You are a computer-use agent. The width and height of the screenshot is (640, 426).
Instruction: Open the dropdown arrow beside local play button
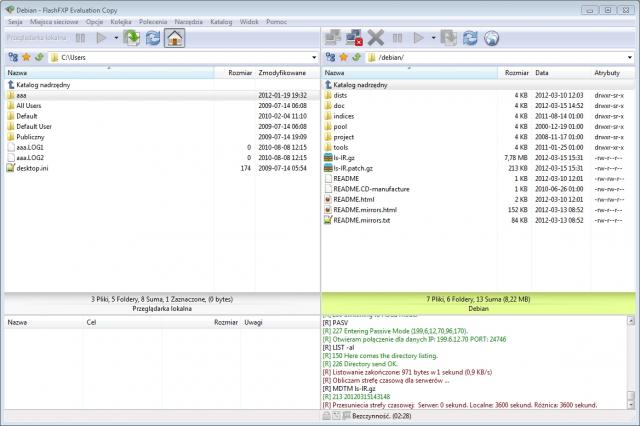coord(114,38)
